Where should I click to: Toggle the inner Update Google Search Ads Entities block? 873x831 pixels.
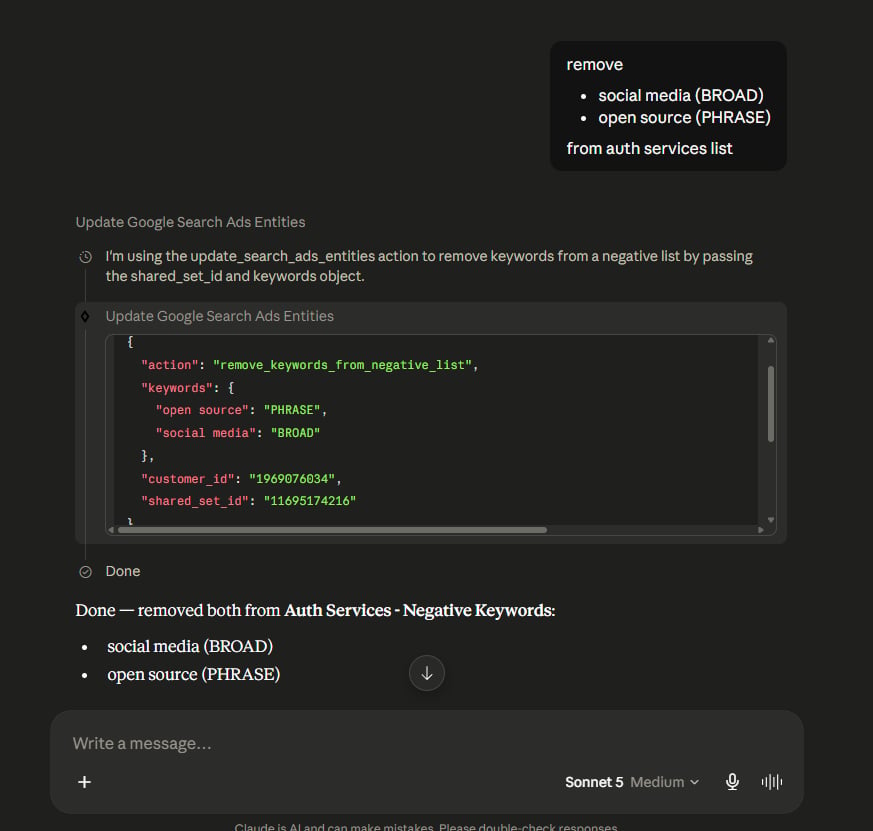(x=219, y=316)
